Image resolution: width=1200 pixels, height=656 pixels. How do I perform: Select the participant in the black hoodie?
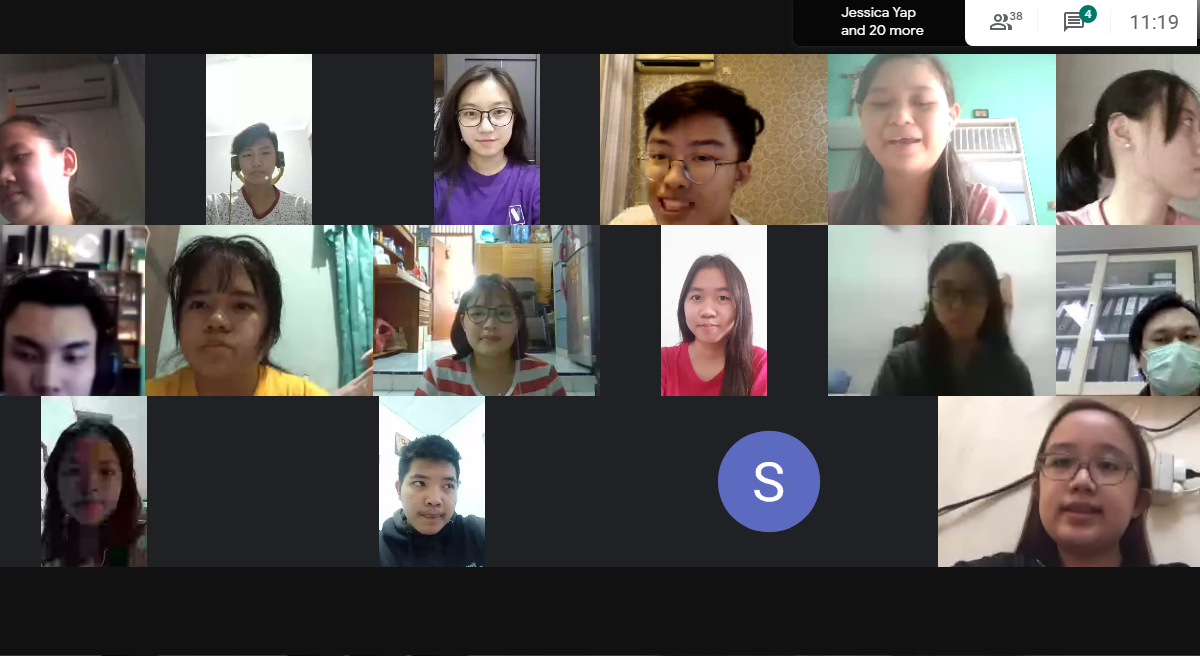432,481
